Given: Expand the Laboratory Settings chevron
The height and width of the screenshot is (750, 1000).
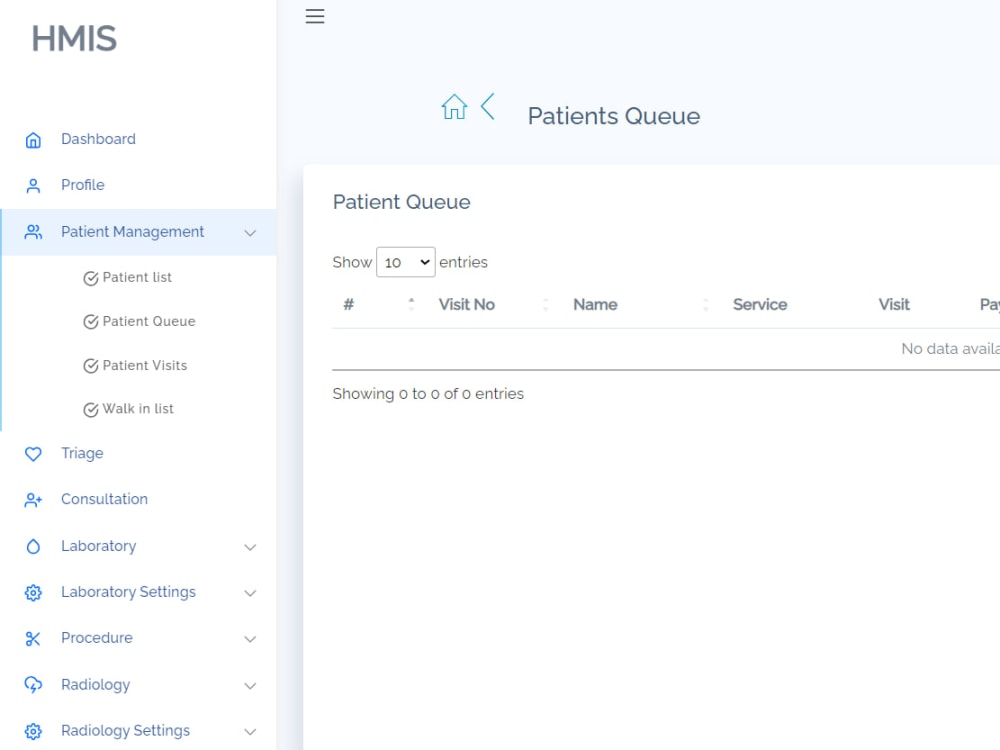Looking at the screenshot, I should pos(250,593).
